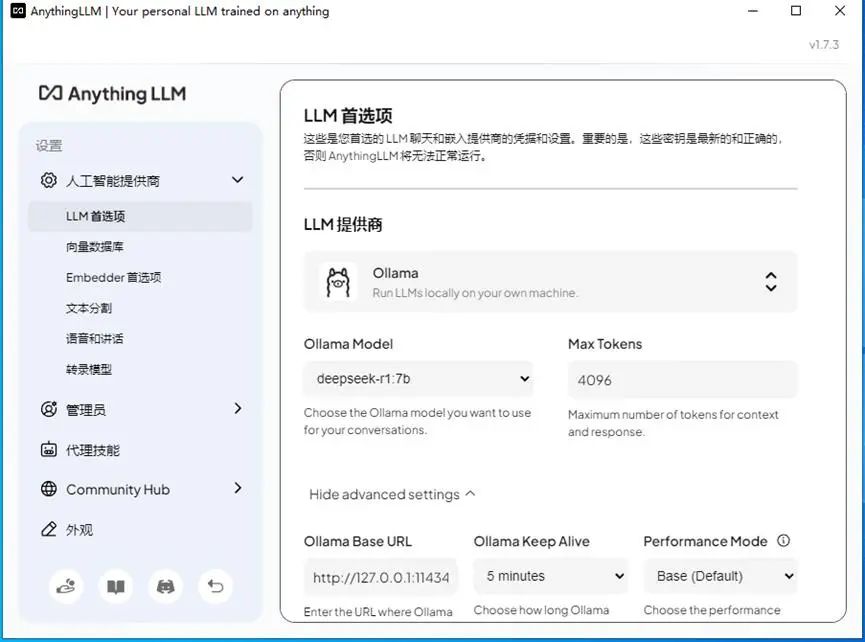Open Embedder 首选项 page
The width and height of the screenshot is (865, 642).
[113, 277]
